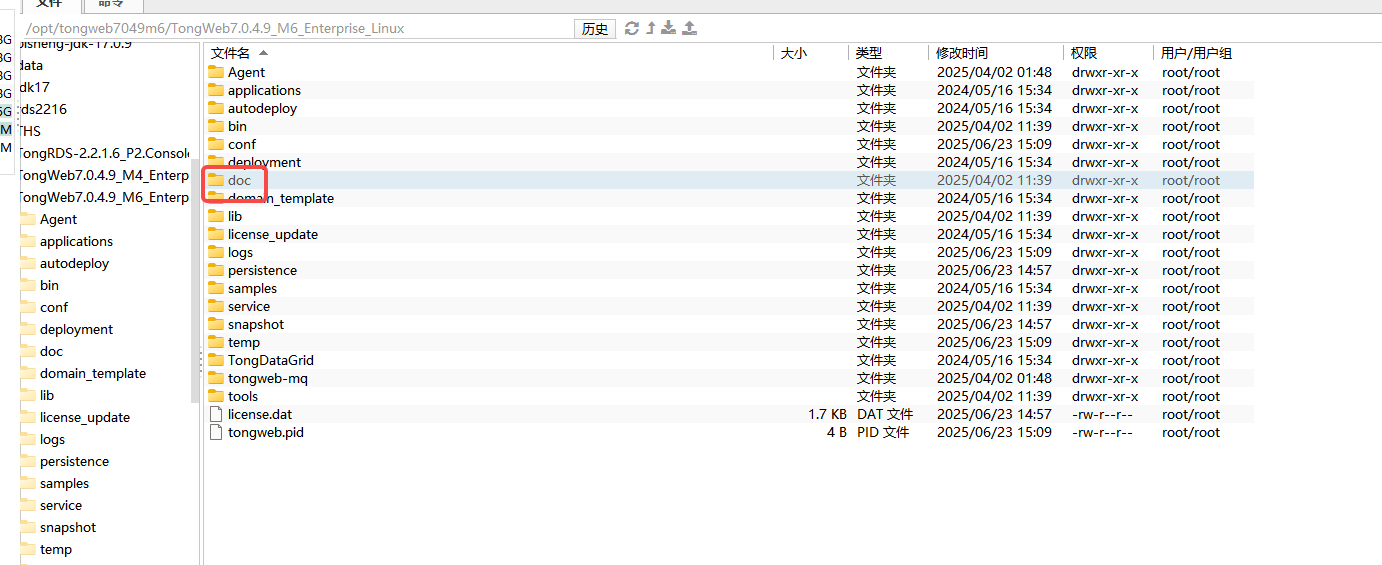
Task: Select the deployment row in file list
Action: (x=729, y=162)
